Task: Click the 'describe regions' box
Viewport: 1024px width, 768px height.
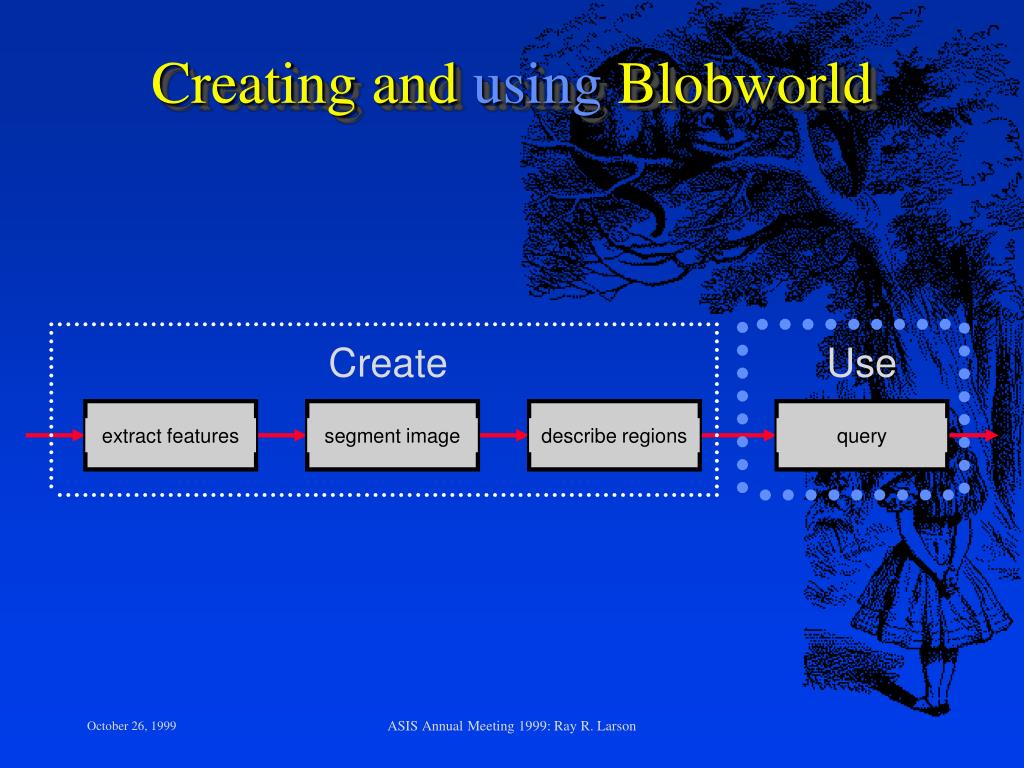Action: pos(614,436)
